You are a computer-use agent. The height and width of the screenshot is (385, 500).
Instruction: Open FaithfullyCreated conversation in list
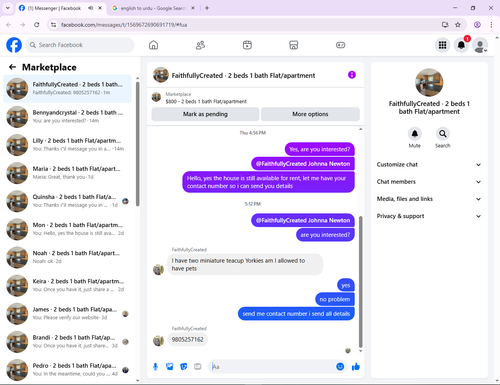tap(67, 89)
